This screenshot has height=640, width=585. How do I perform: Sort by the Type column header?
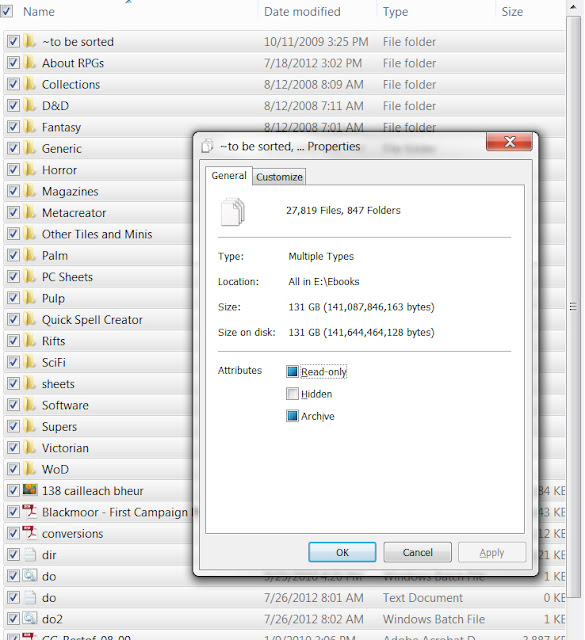pyautogui.click(x=395, y=11)
